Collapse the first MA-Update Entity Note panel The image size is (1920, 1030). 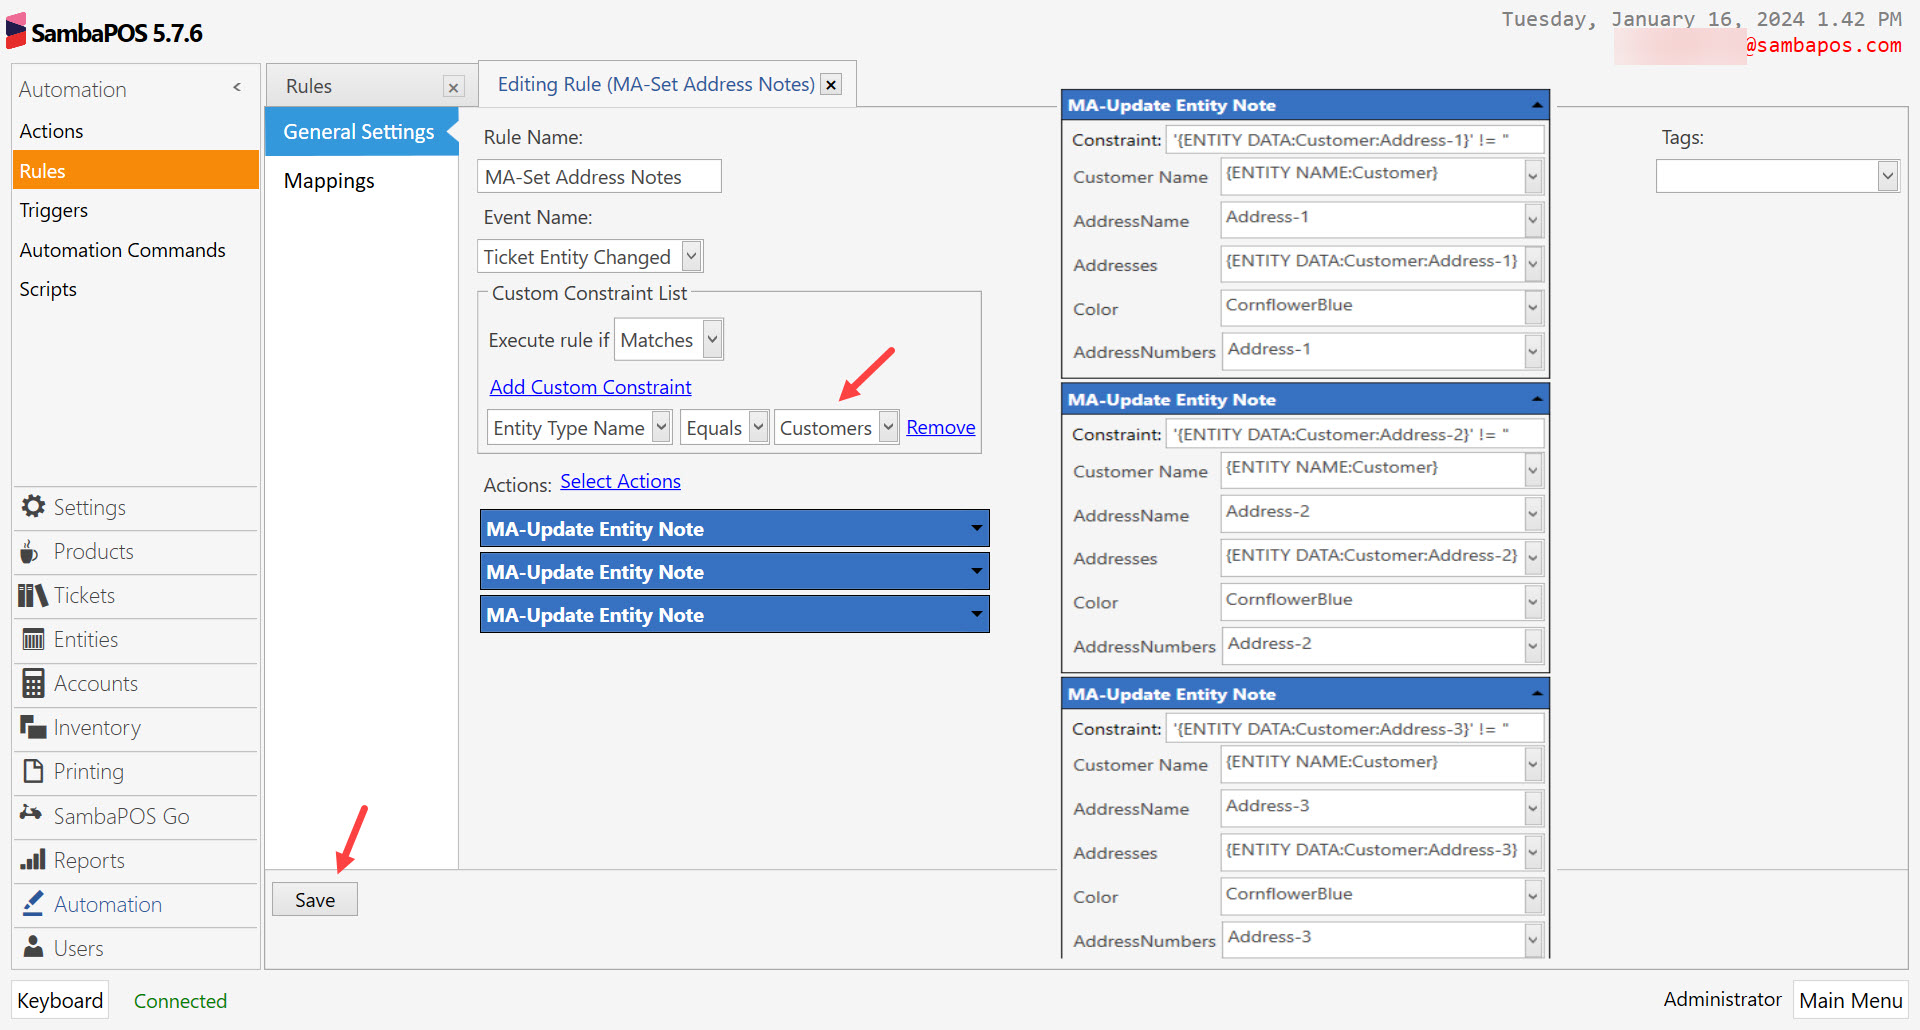(1535, 104)
